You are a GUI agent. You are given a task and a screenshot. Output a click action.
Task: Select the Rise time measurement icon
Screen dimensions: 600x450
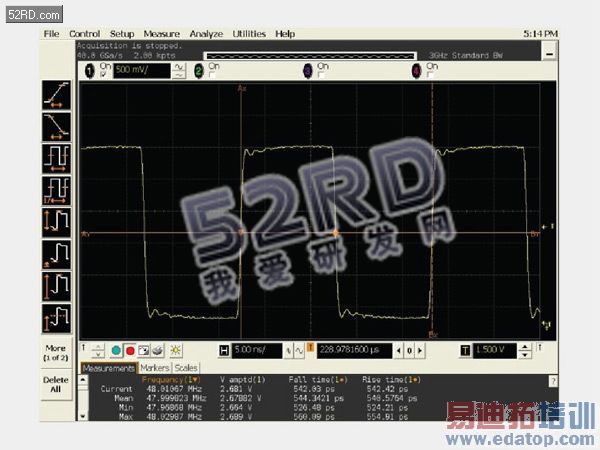pyautogui.click(x=57, y=95)
